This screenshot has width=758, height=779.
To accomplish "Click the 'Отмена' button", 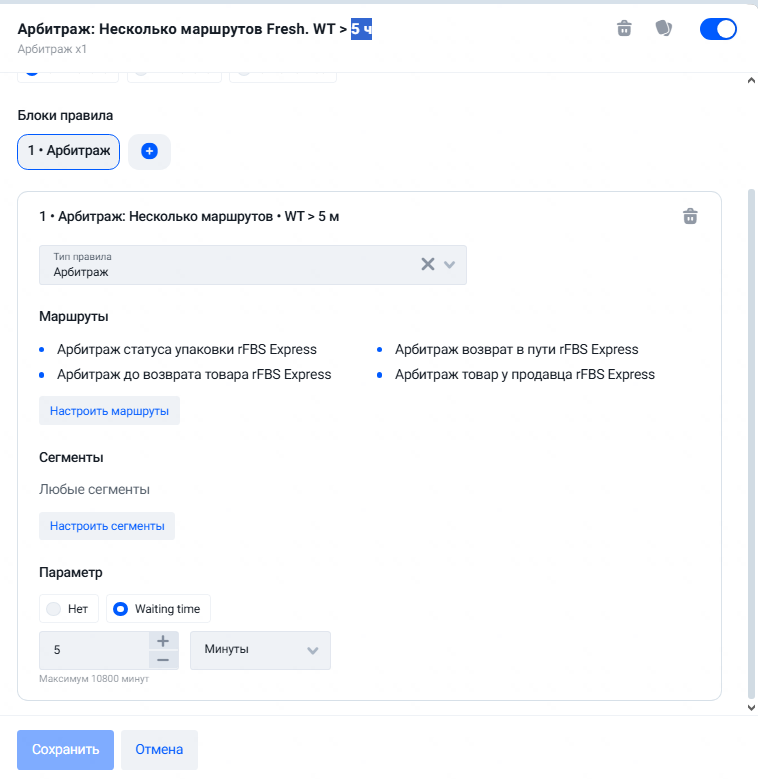I will 159,750.
